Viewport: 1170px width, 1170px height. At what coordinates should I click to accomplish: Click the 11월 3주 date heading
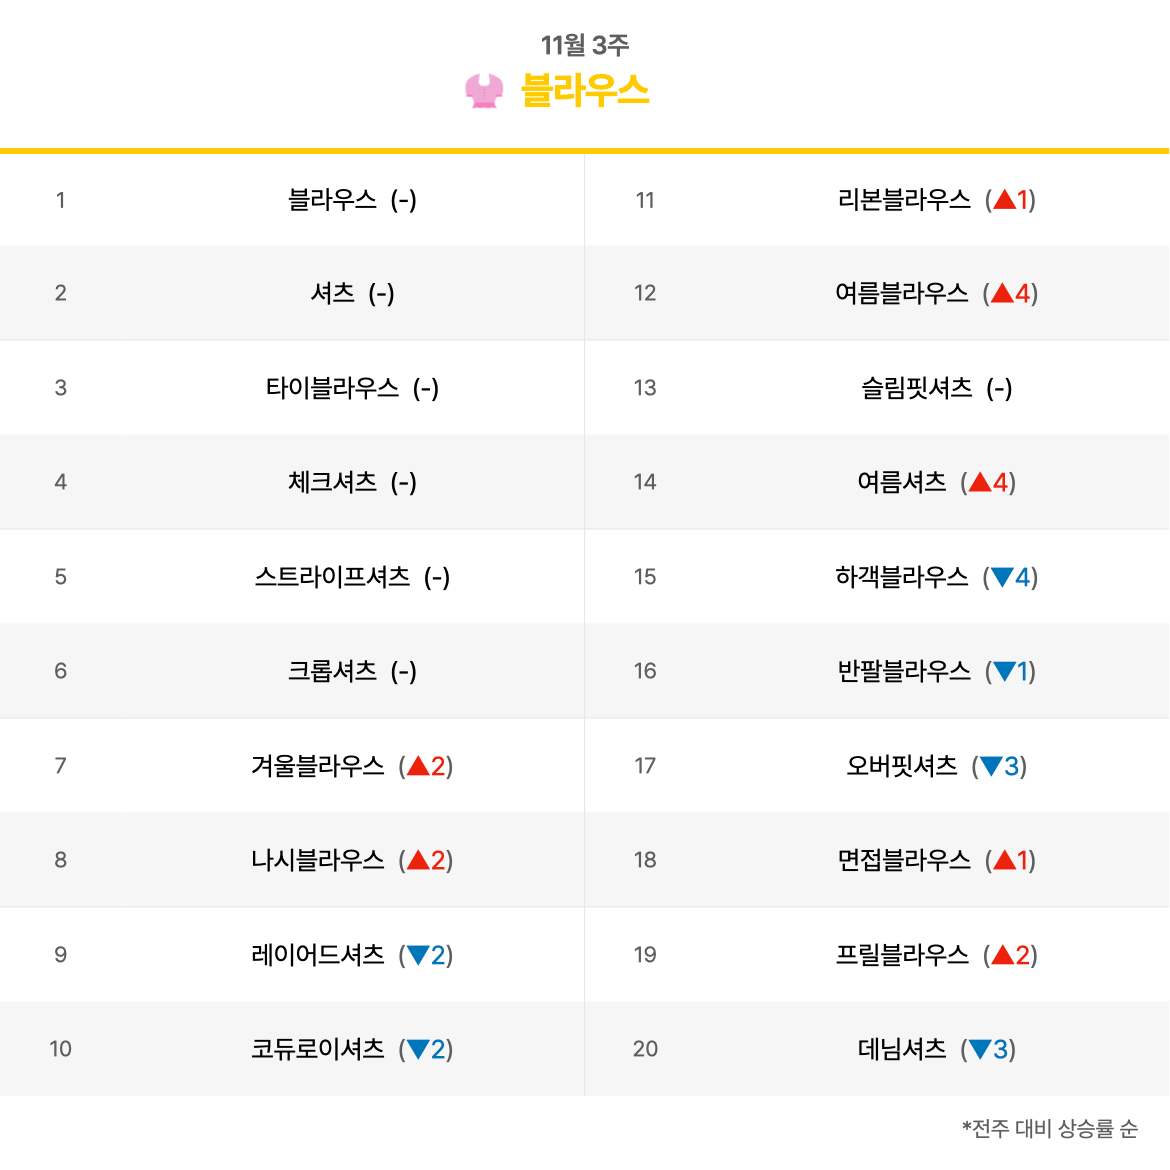[584, 45]
